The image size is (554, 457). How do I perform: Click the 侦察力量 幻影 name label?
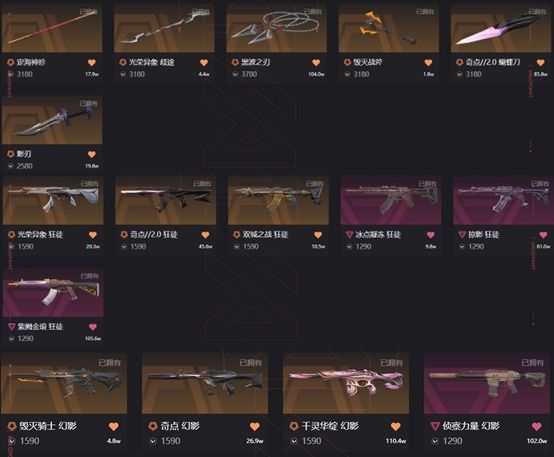(x=471, y=426)
